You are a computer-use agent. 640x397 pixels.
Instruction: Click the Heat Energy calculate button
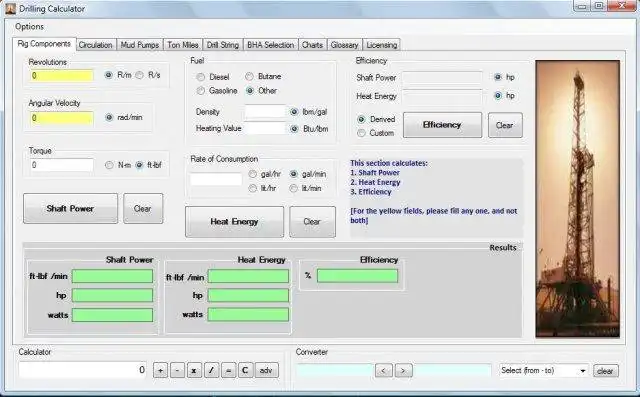tap(234, 222)
